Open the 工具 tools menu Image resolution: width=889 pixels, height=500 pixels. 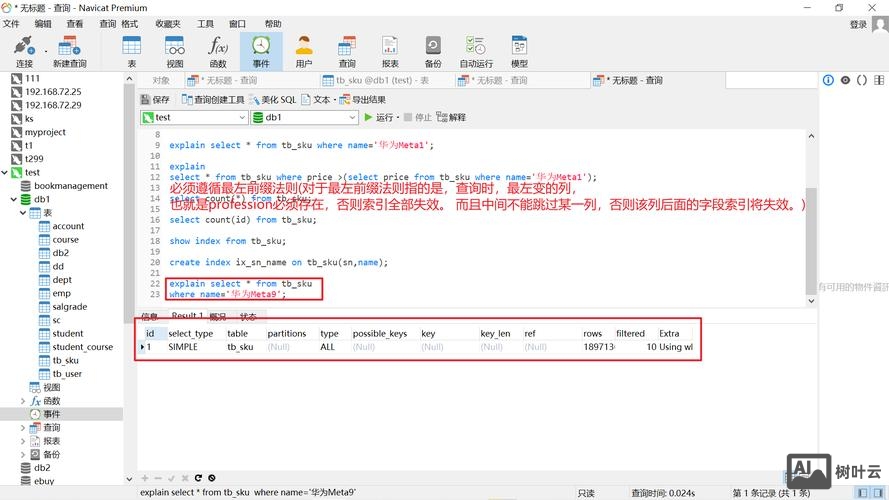click(x=205, y=24)
